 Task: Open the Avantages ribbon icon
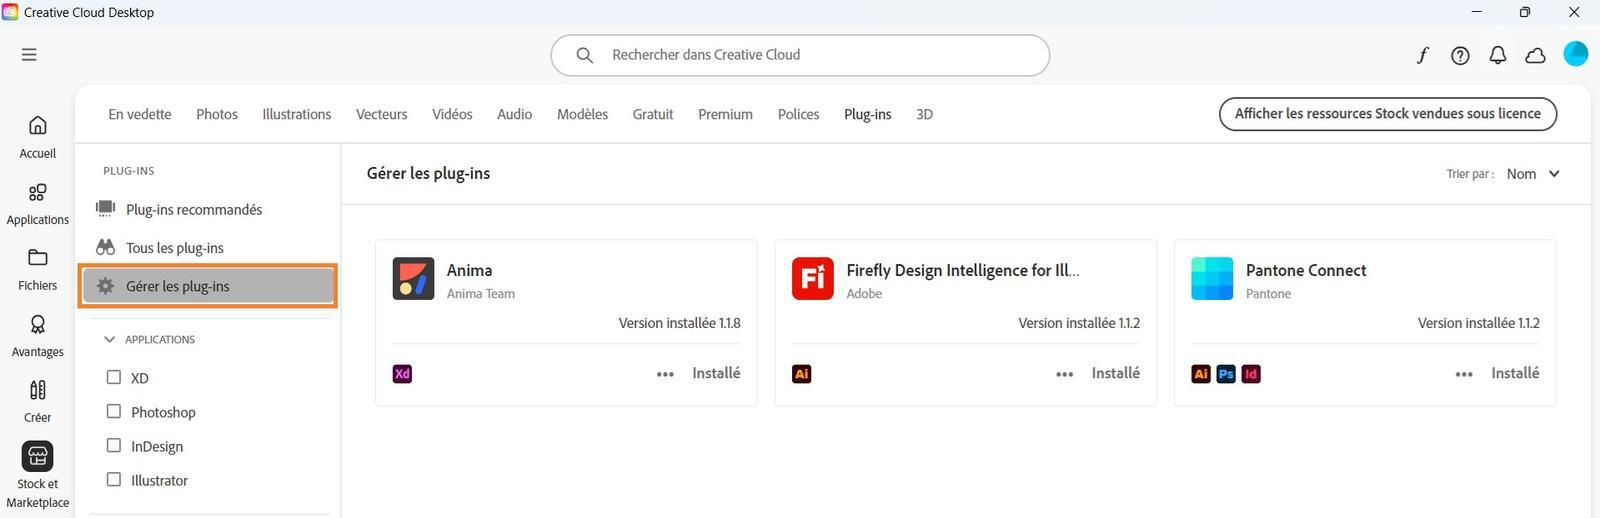(x=37, y=324)
